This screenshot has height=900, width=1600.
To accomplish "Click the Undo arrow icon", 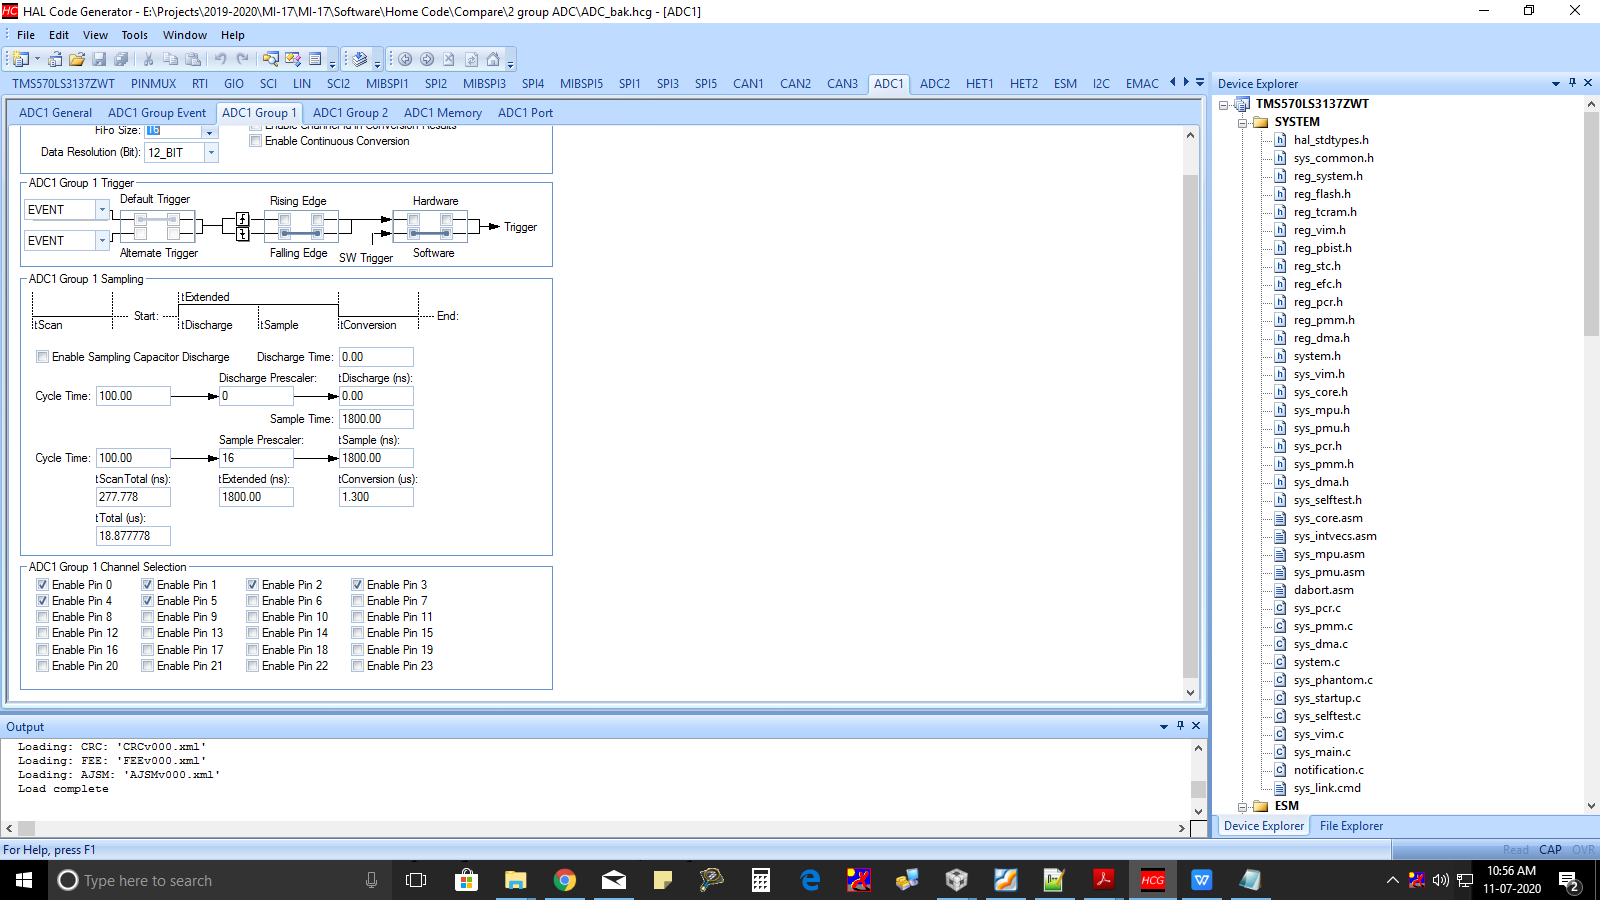I will [x=220, y=59].
